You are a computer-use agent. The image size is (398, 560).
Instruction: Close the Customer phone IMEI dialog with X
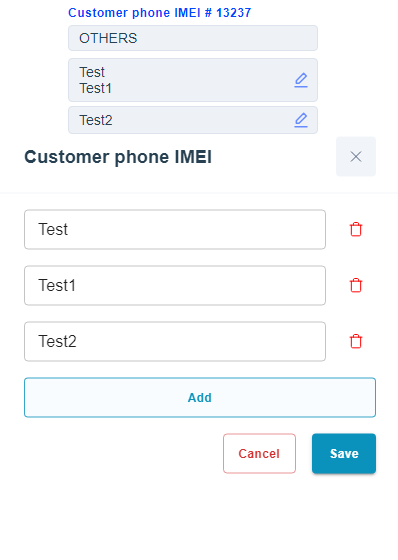(x=356, y=156)
